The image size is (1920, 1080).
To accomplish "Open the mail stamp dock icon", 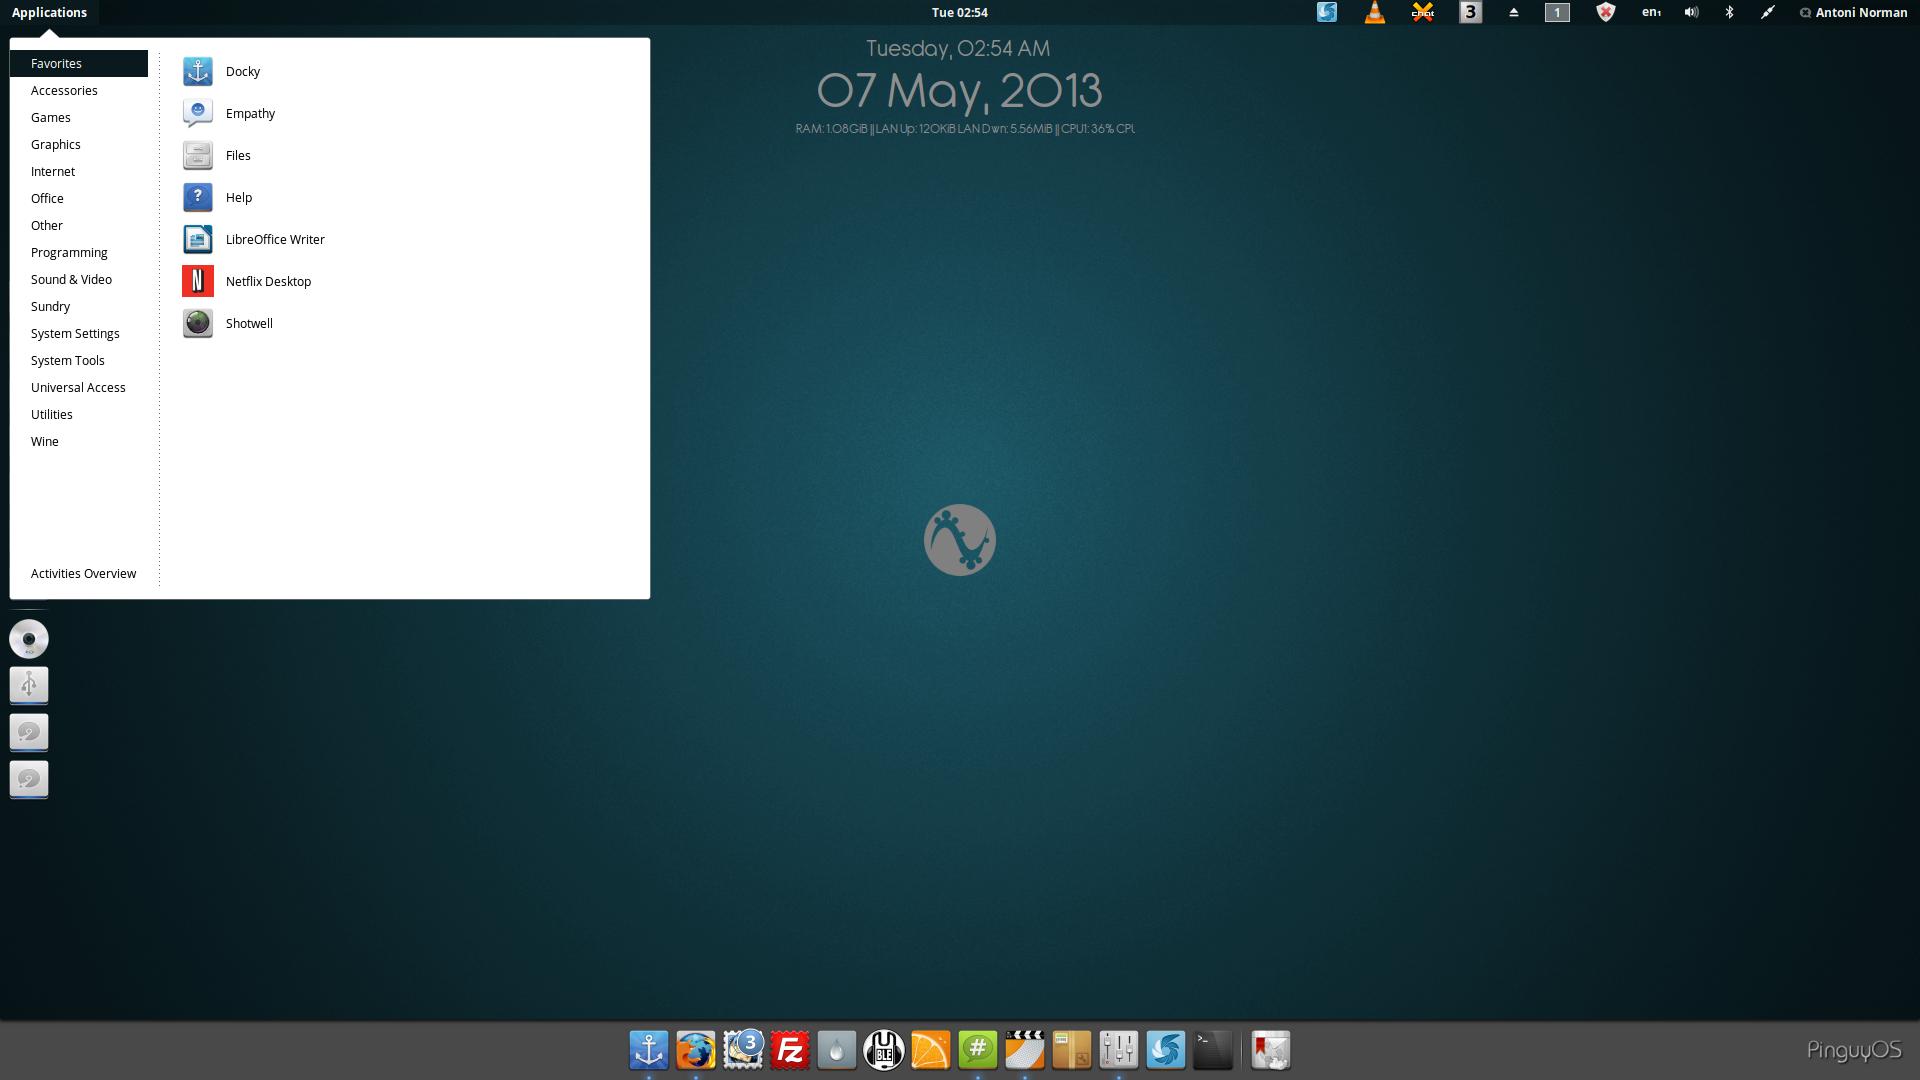I will (743, 1050).
